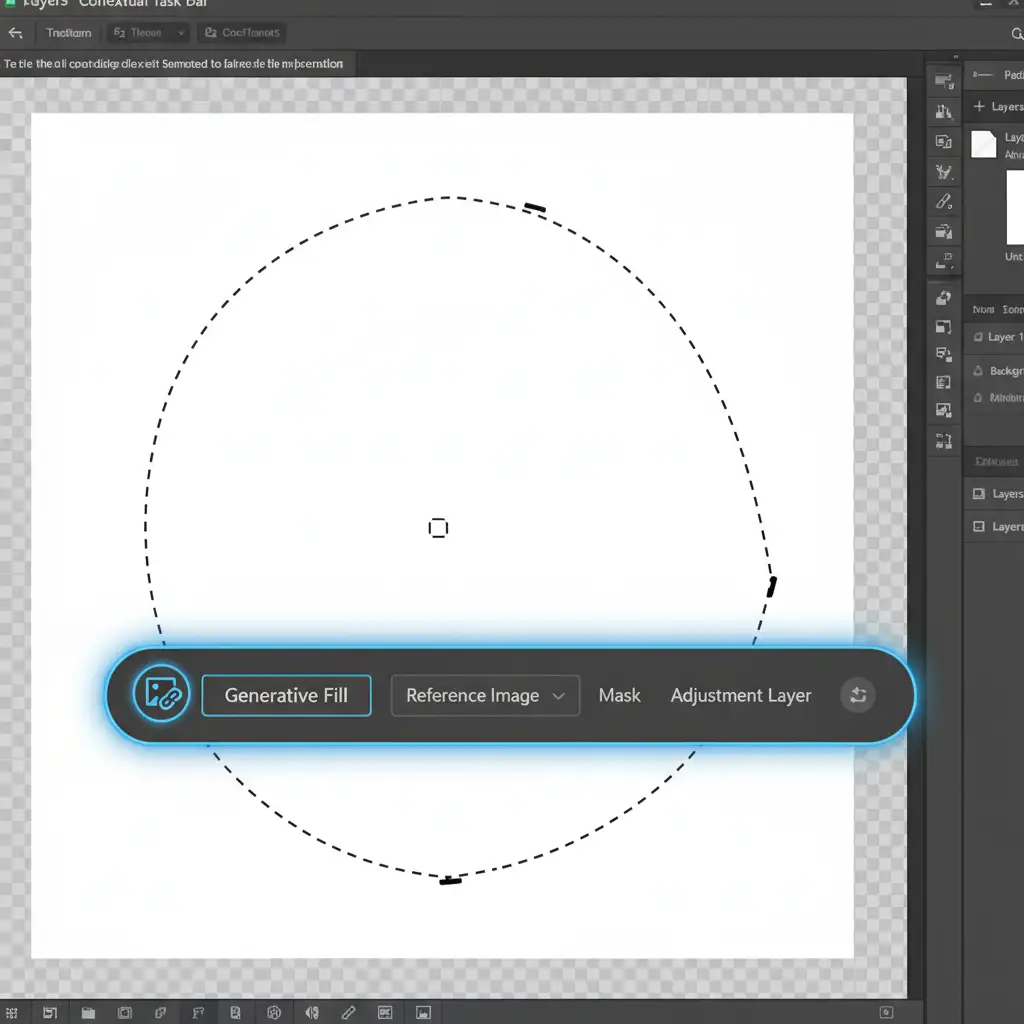Click the white document thumbnail in Layers panel
The image size is (1024, 1024).
pyautogui.click(x=984, y=144)
